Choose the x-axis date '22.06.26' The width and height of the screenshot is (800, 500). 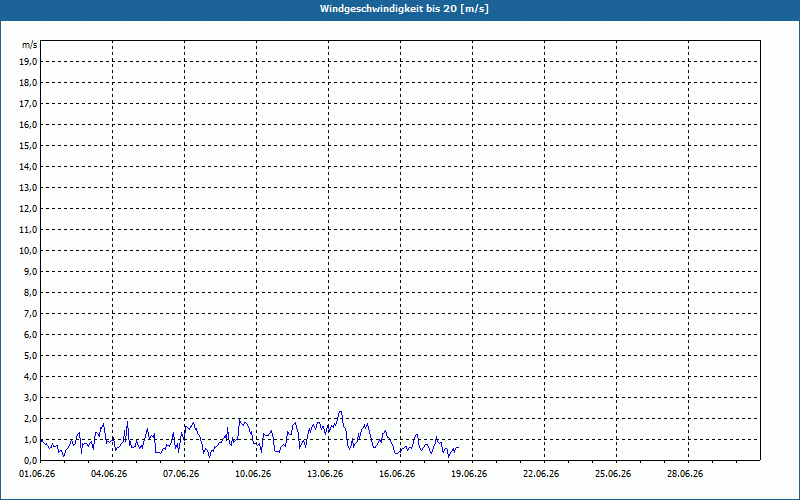click(541, 474)
